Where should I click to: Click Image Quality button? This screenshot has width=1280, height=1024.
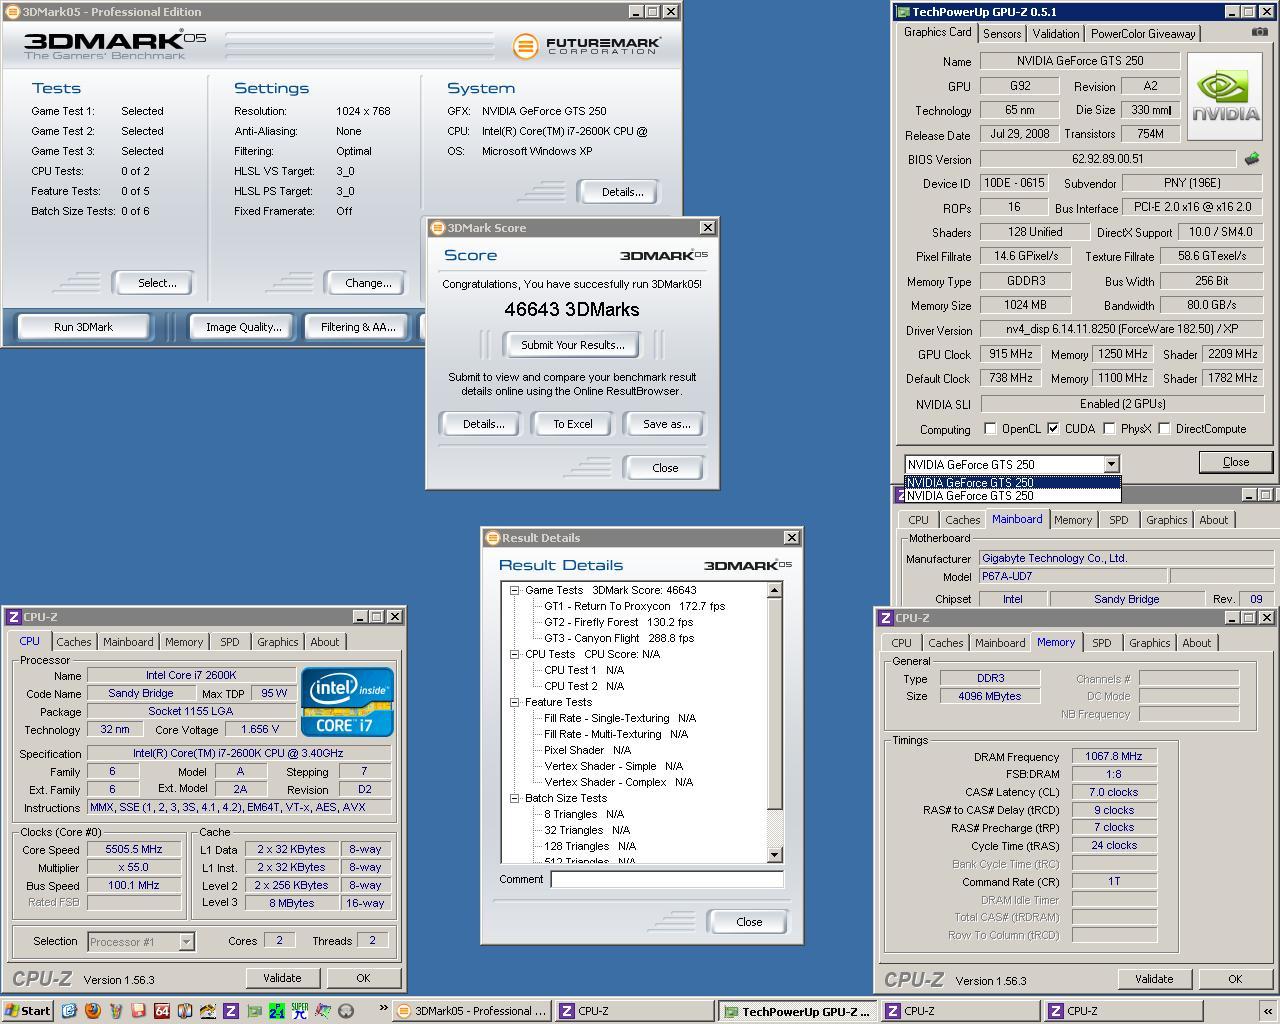pos(243,327)
